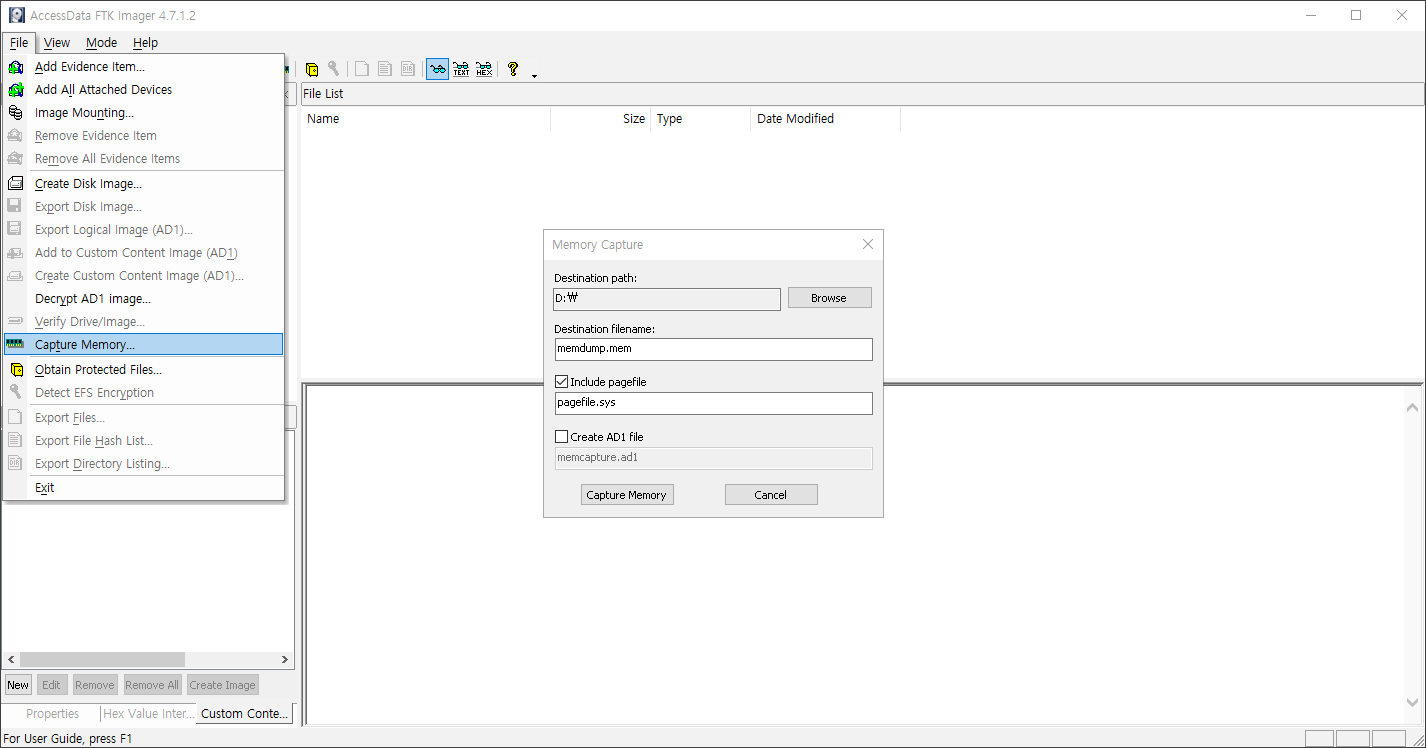Choose Create Disk Image menu entry

pos(144,184)
